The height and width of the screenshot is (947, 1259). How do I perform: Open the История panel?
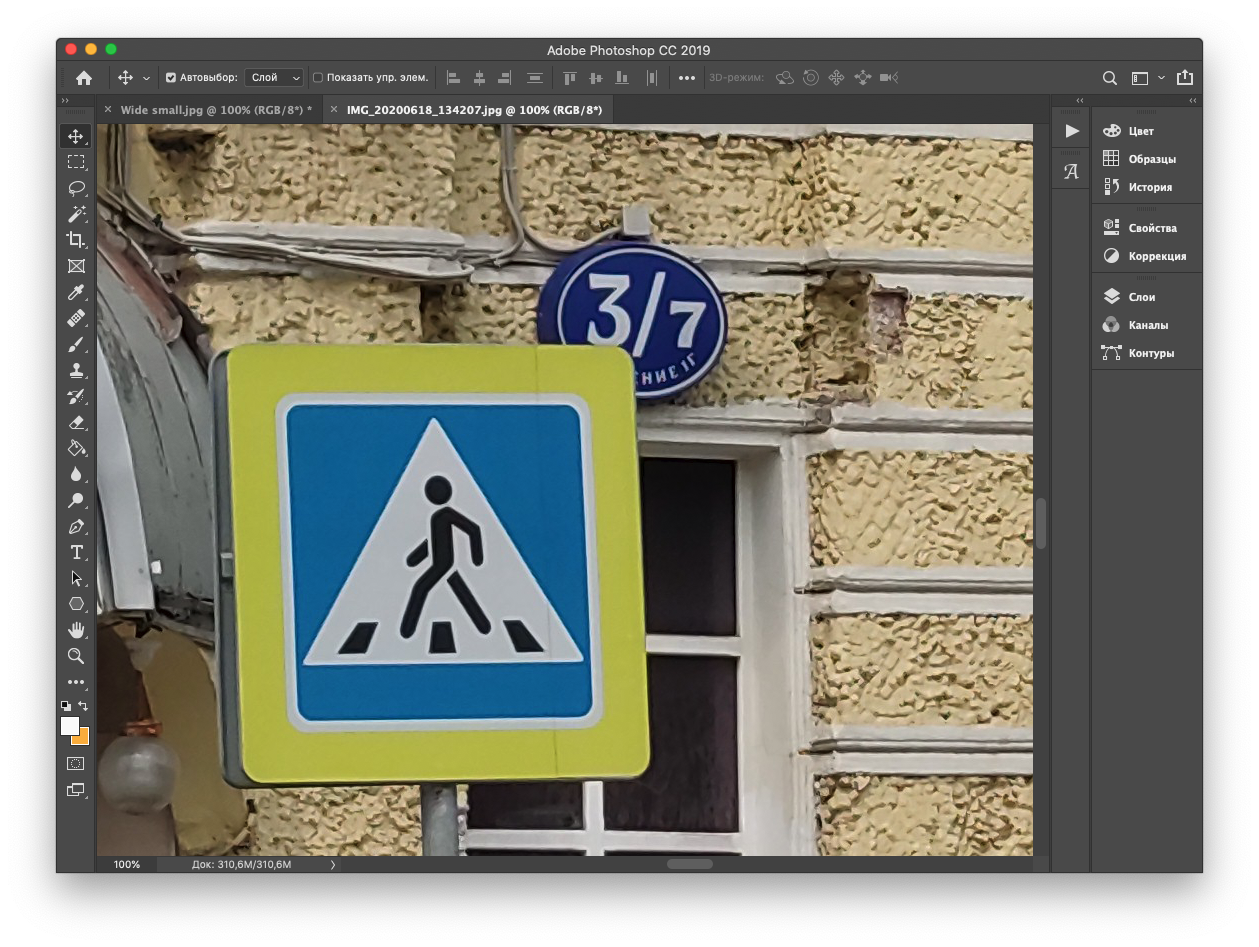(1149, 187)
